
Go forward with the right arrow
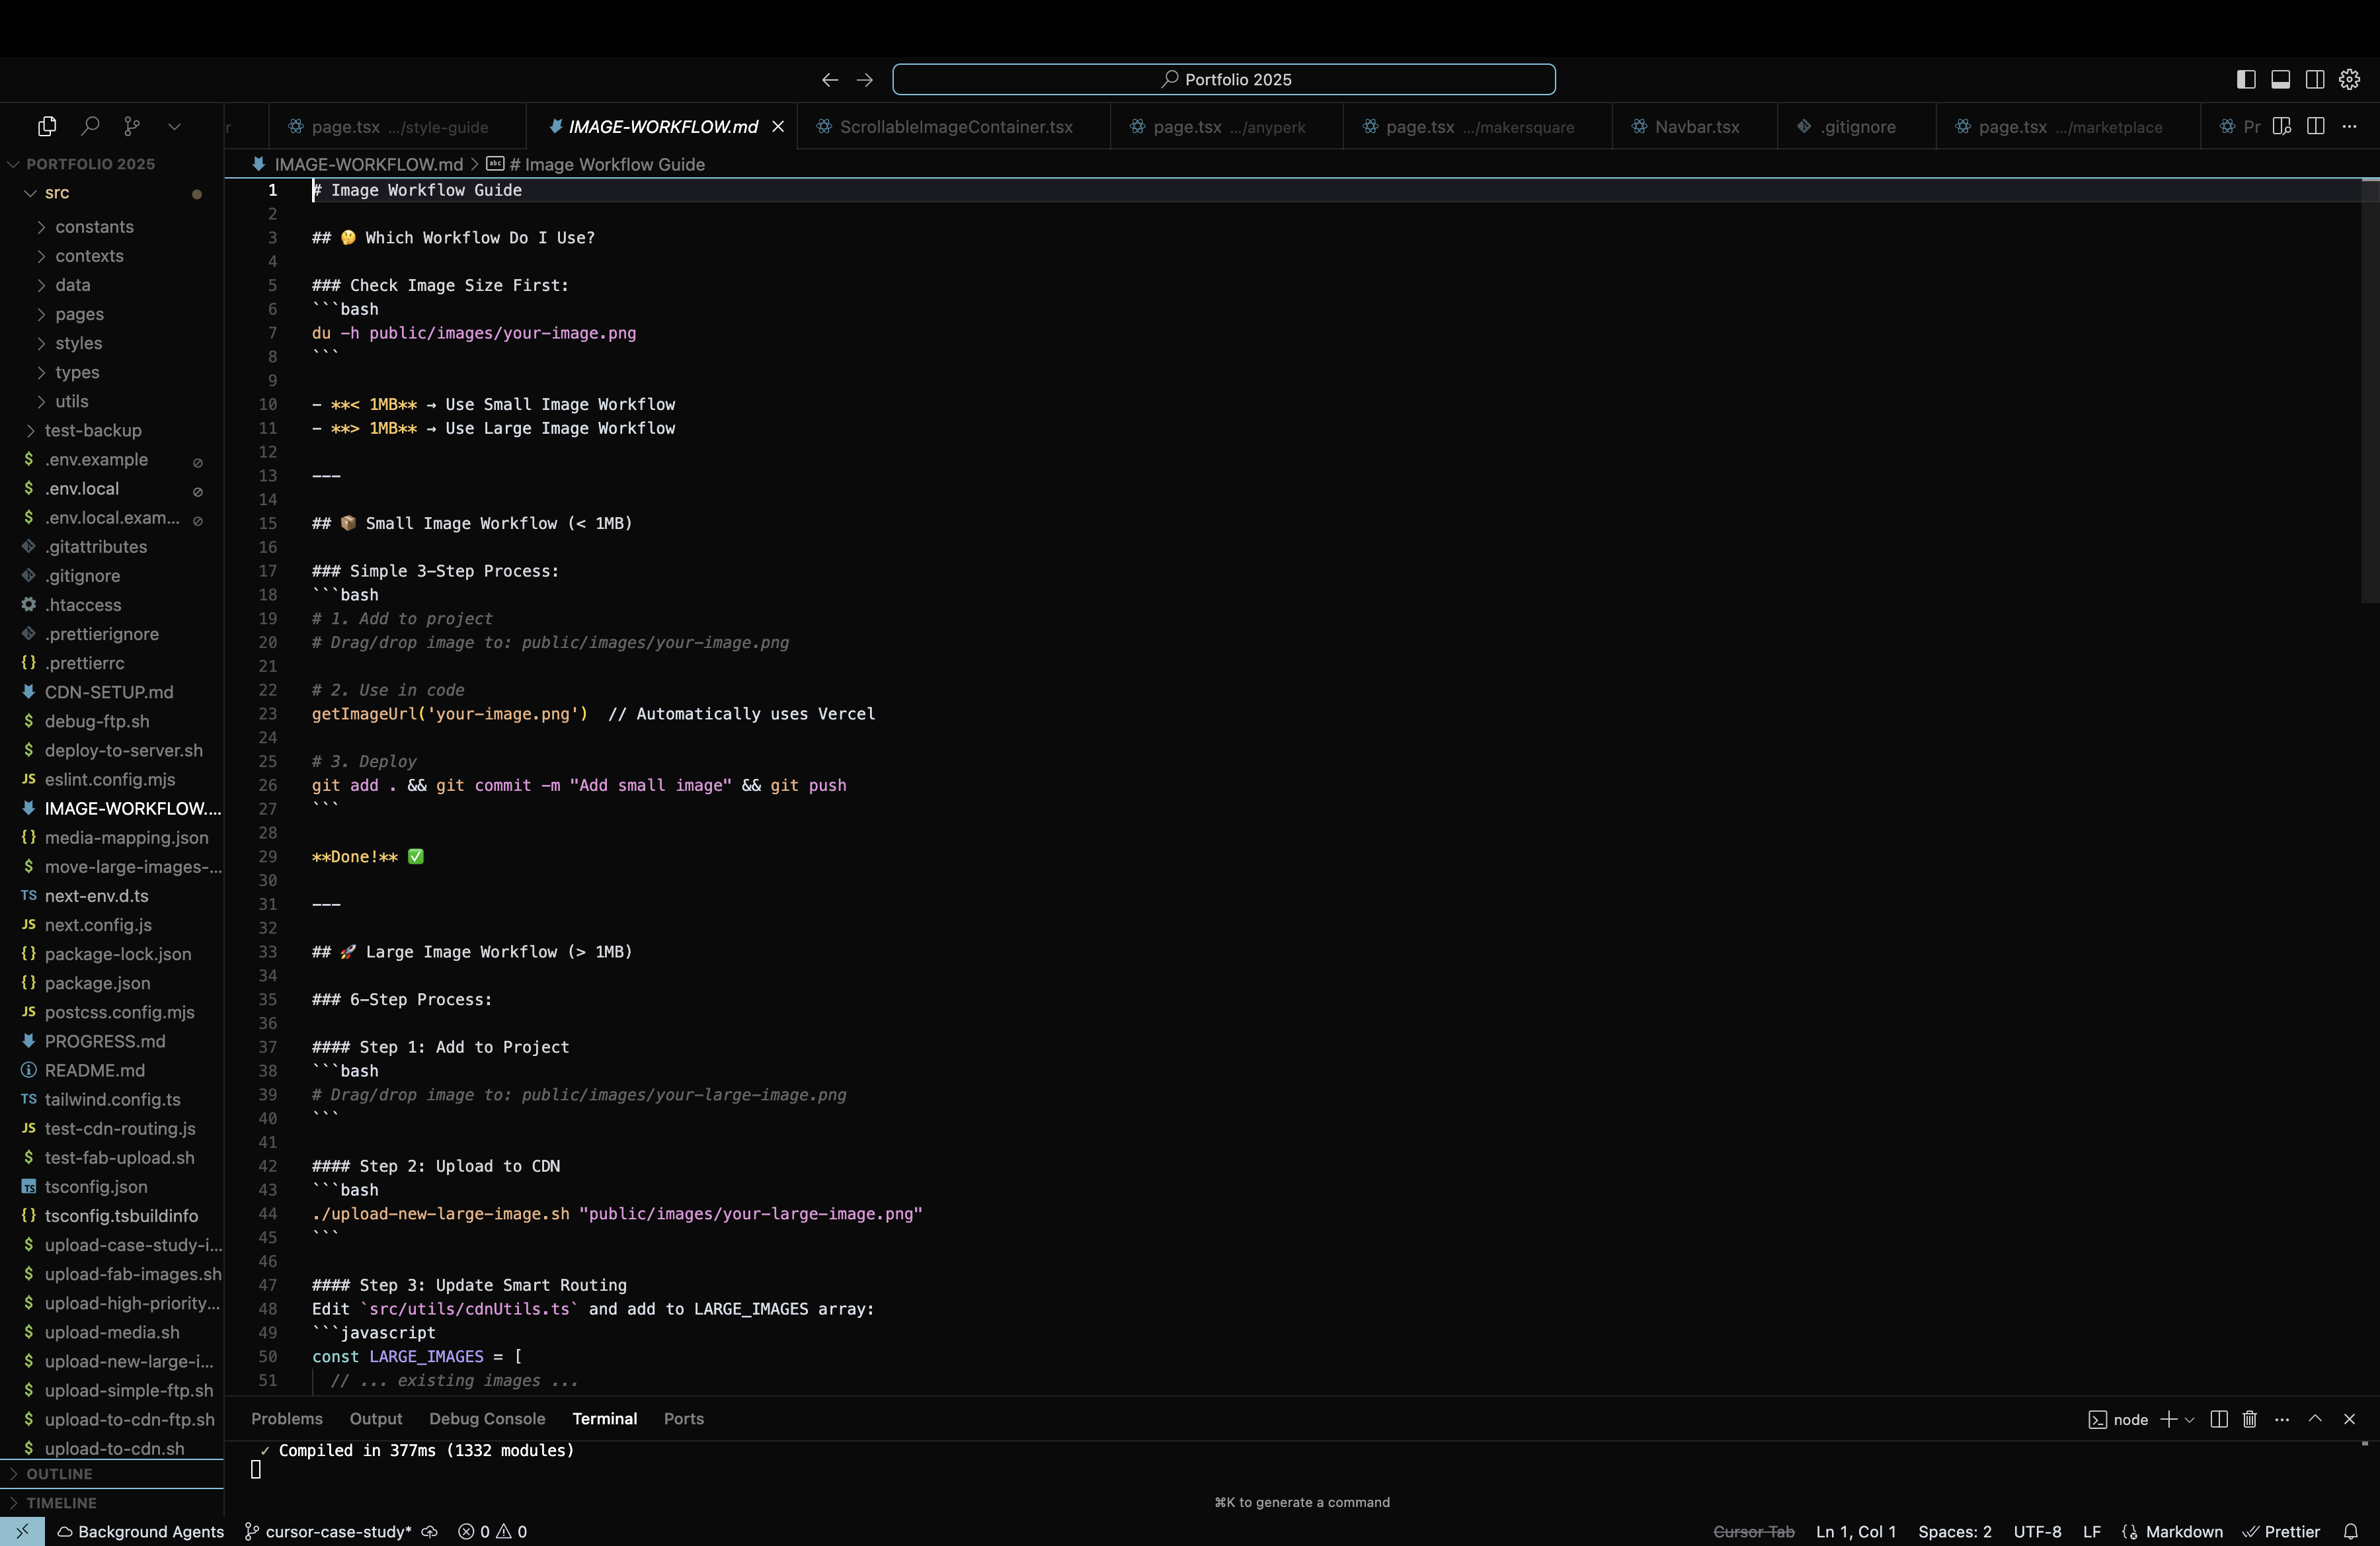coord(865,80)
